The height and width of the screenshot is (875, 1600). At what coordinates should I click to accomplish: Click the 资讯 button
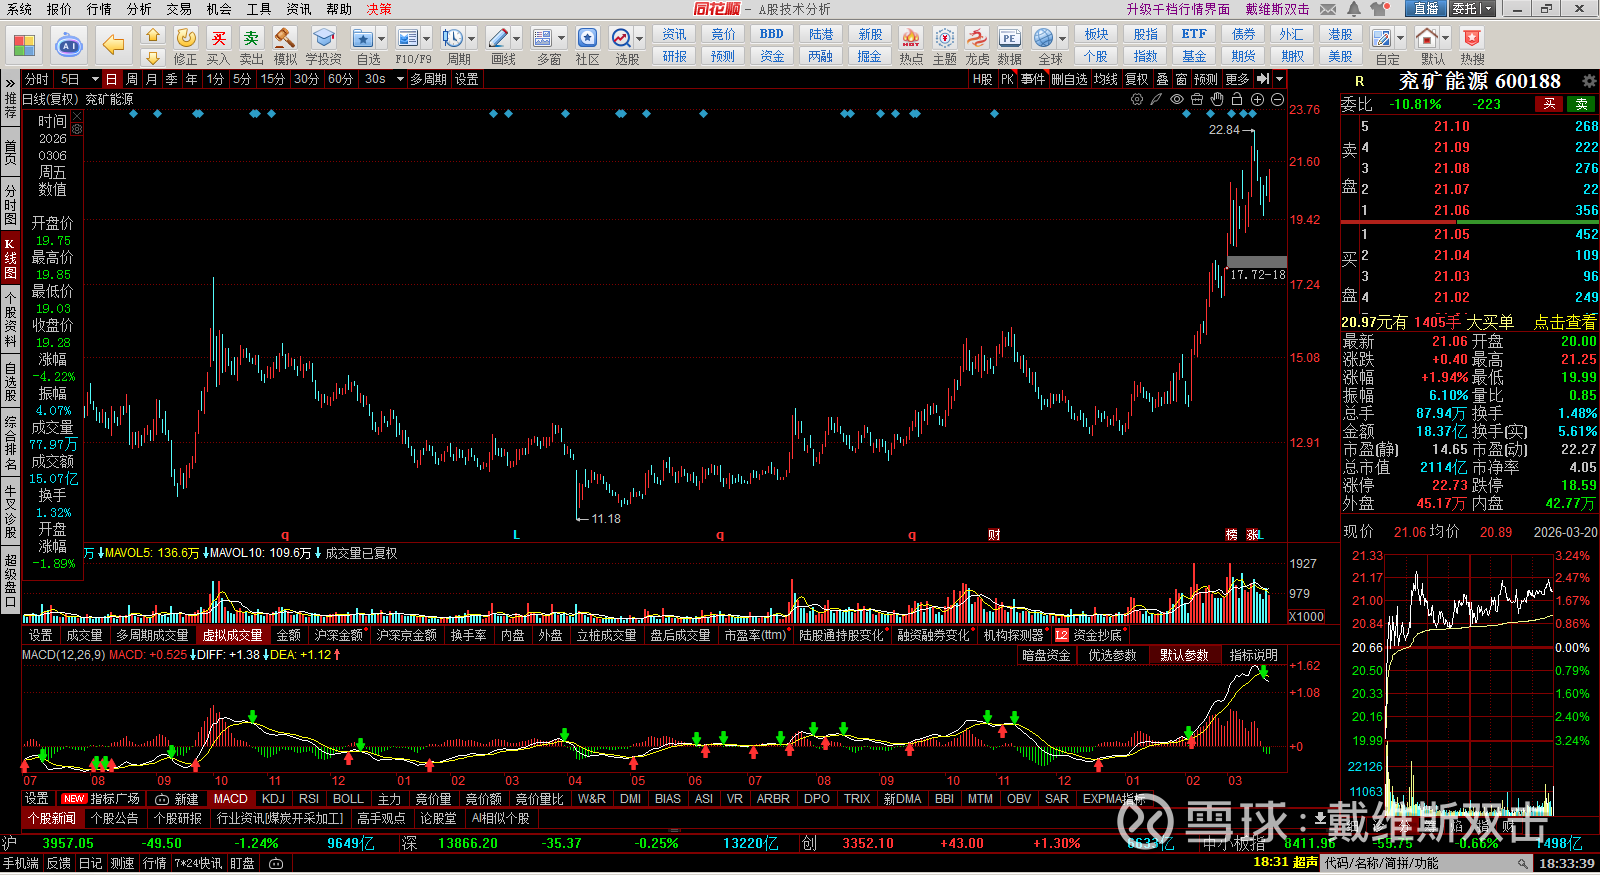[675, 35]
